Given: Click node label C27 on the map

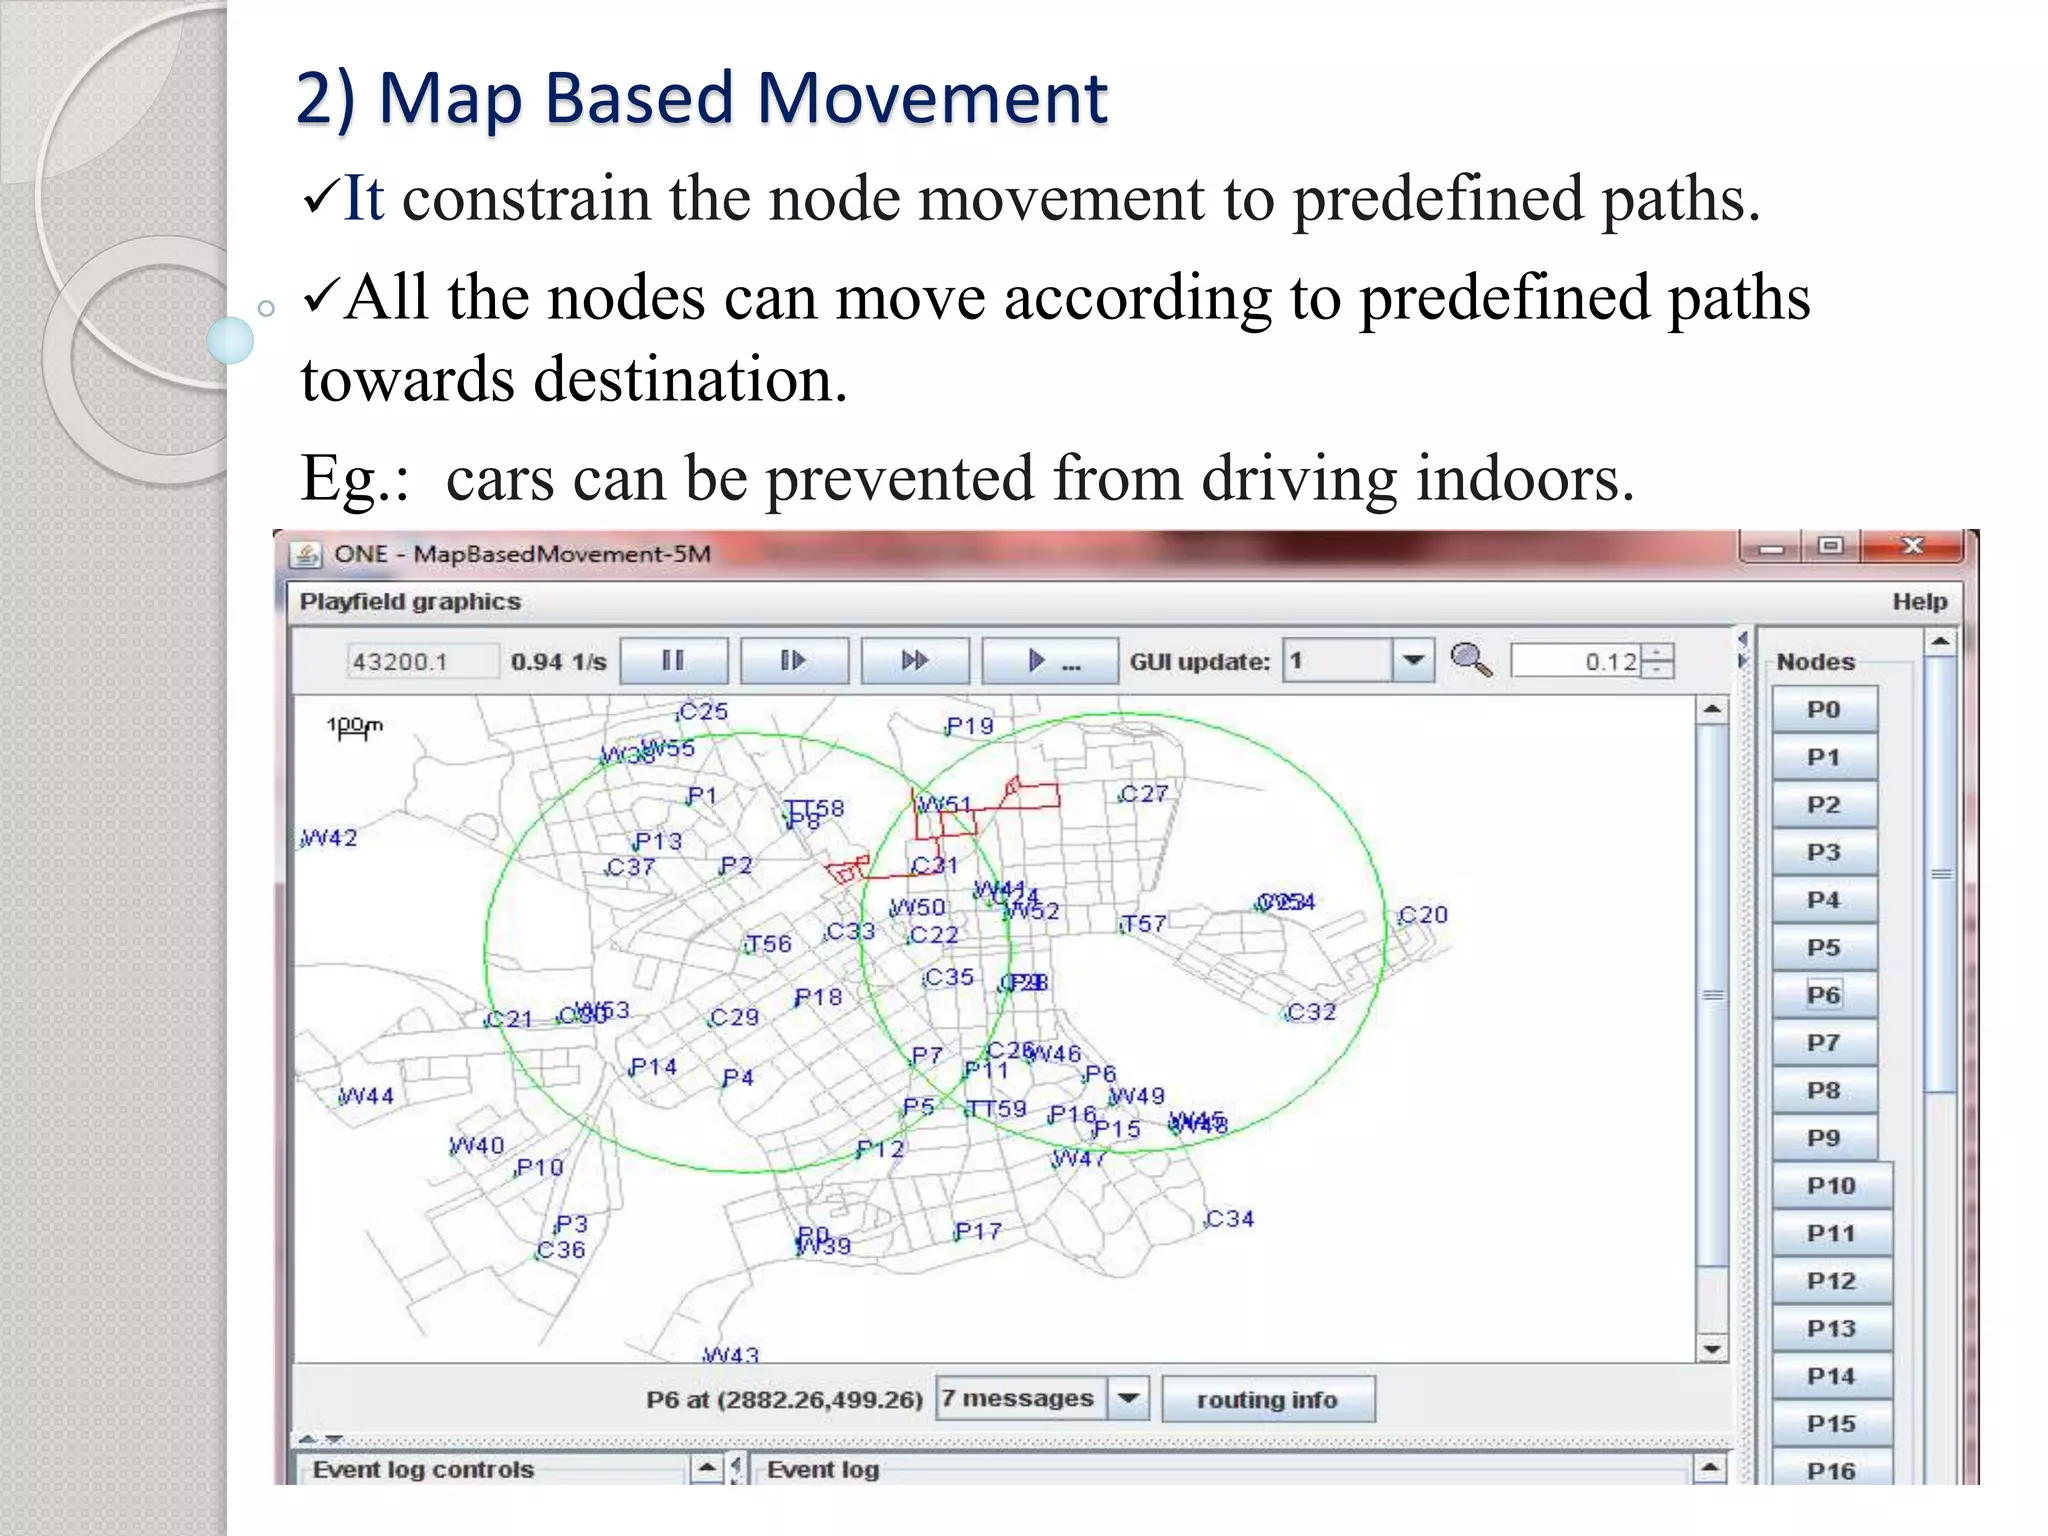Looking at the screenshot, I should pyautogui.click(x=1144, y=794).
